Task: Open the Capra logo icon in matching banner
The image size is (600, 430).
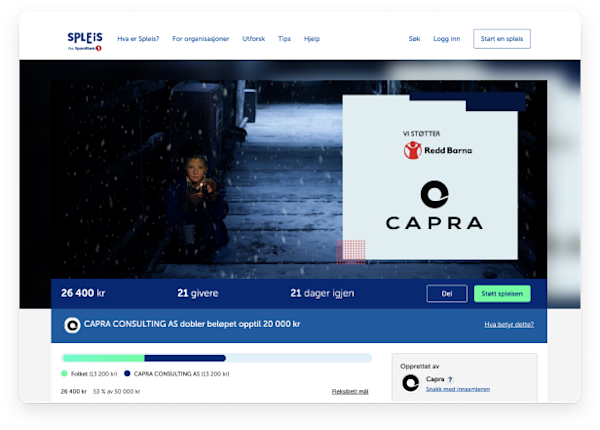Action: pos(72,325)
